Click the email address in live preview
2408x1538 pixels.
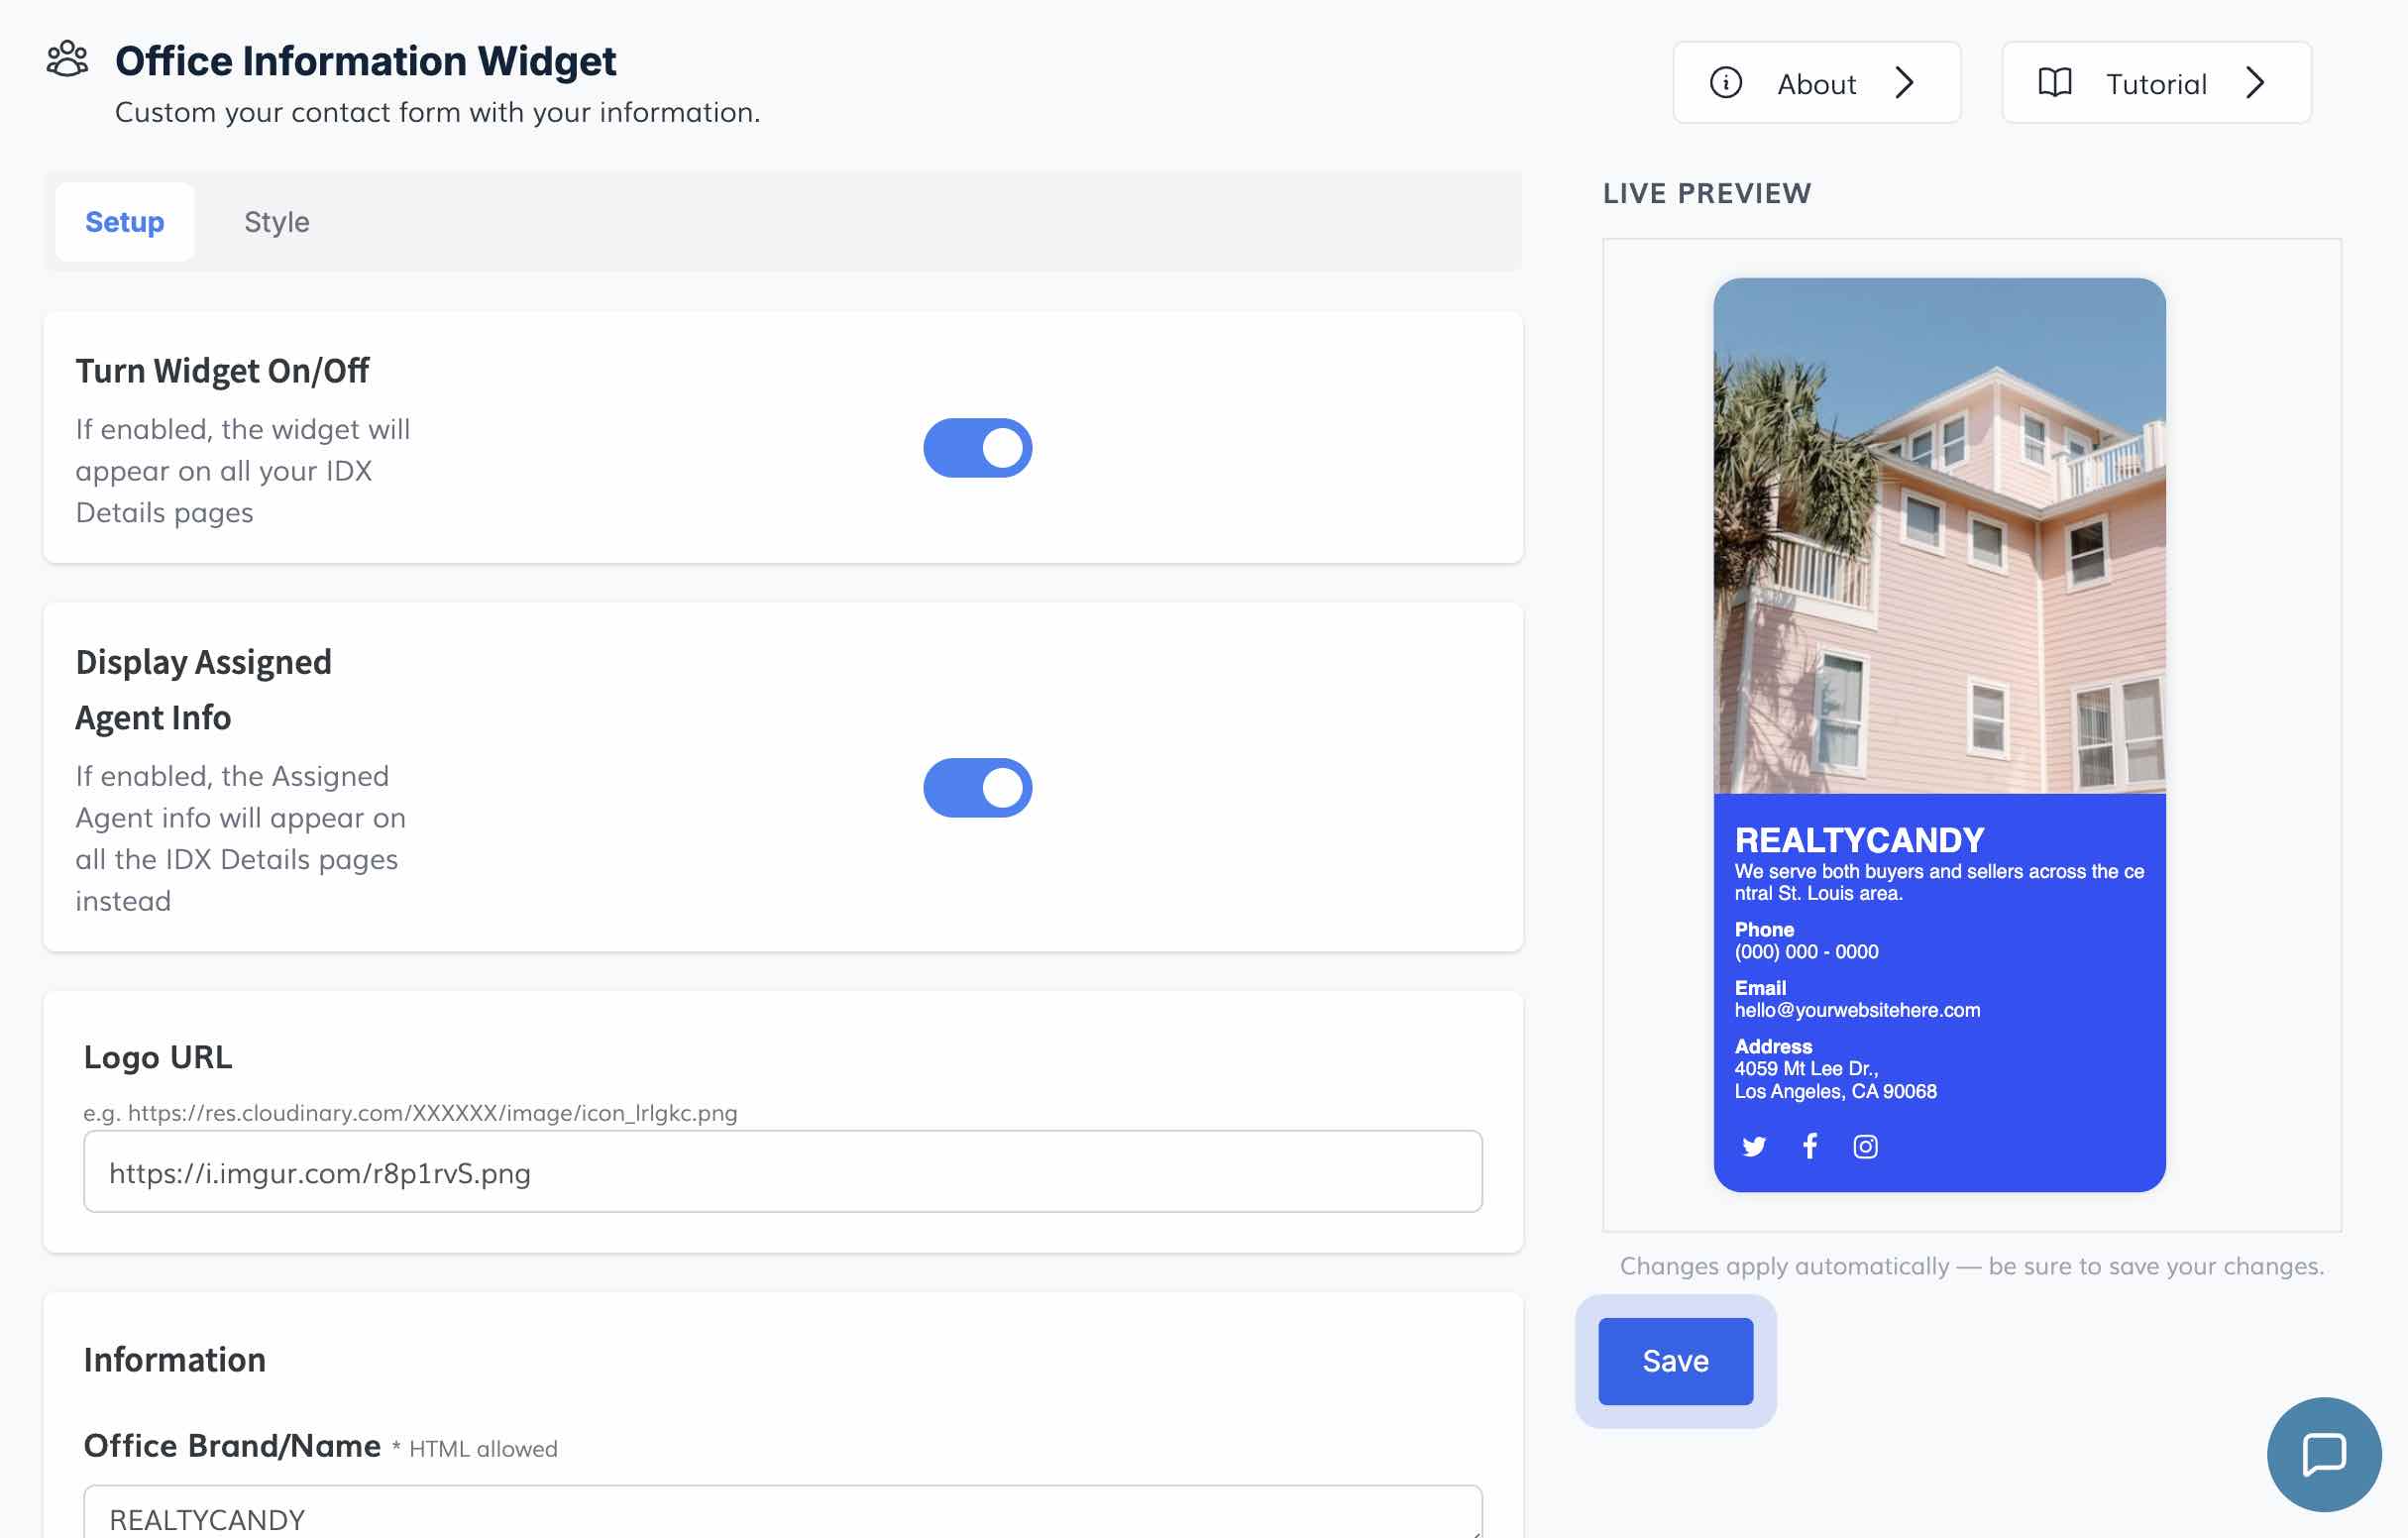pyautogui.click(x=1857, y=1010)
